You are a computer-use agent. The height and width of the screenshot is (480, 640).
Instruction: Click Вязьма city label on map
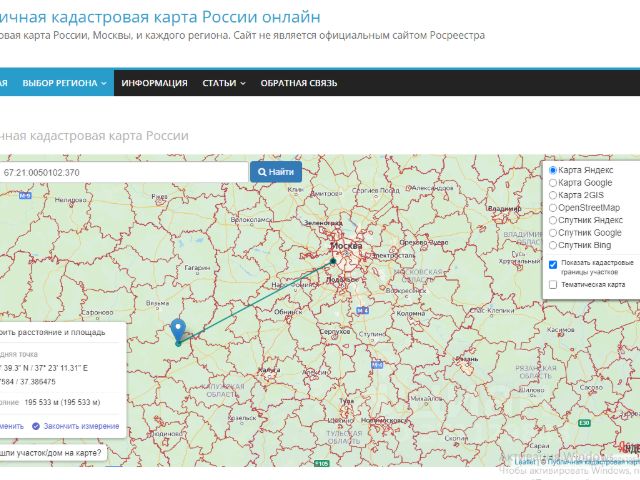point(157,303)
